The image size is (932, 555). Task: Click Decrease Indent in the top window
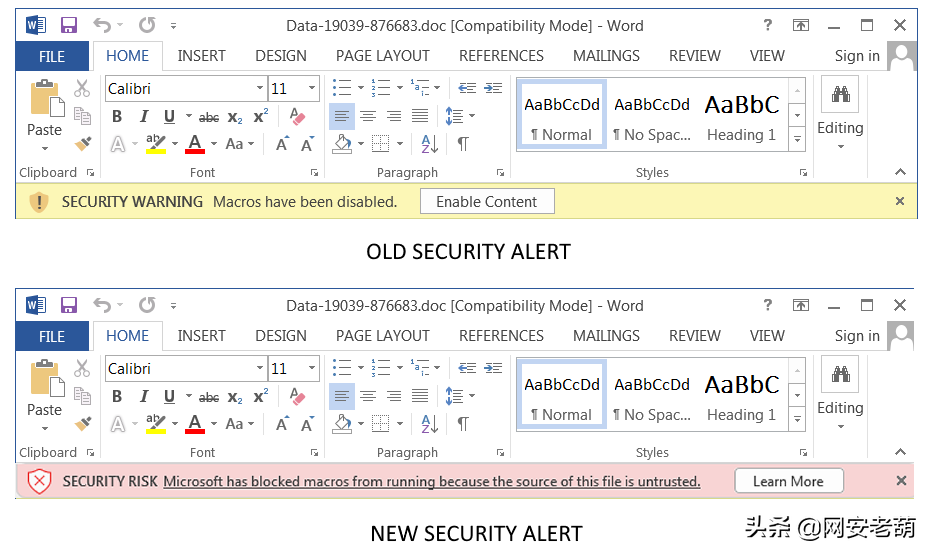click(x=467, y=89)
